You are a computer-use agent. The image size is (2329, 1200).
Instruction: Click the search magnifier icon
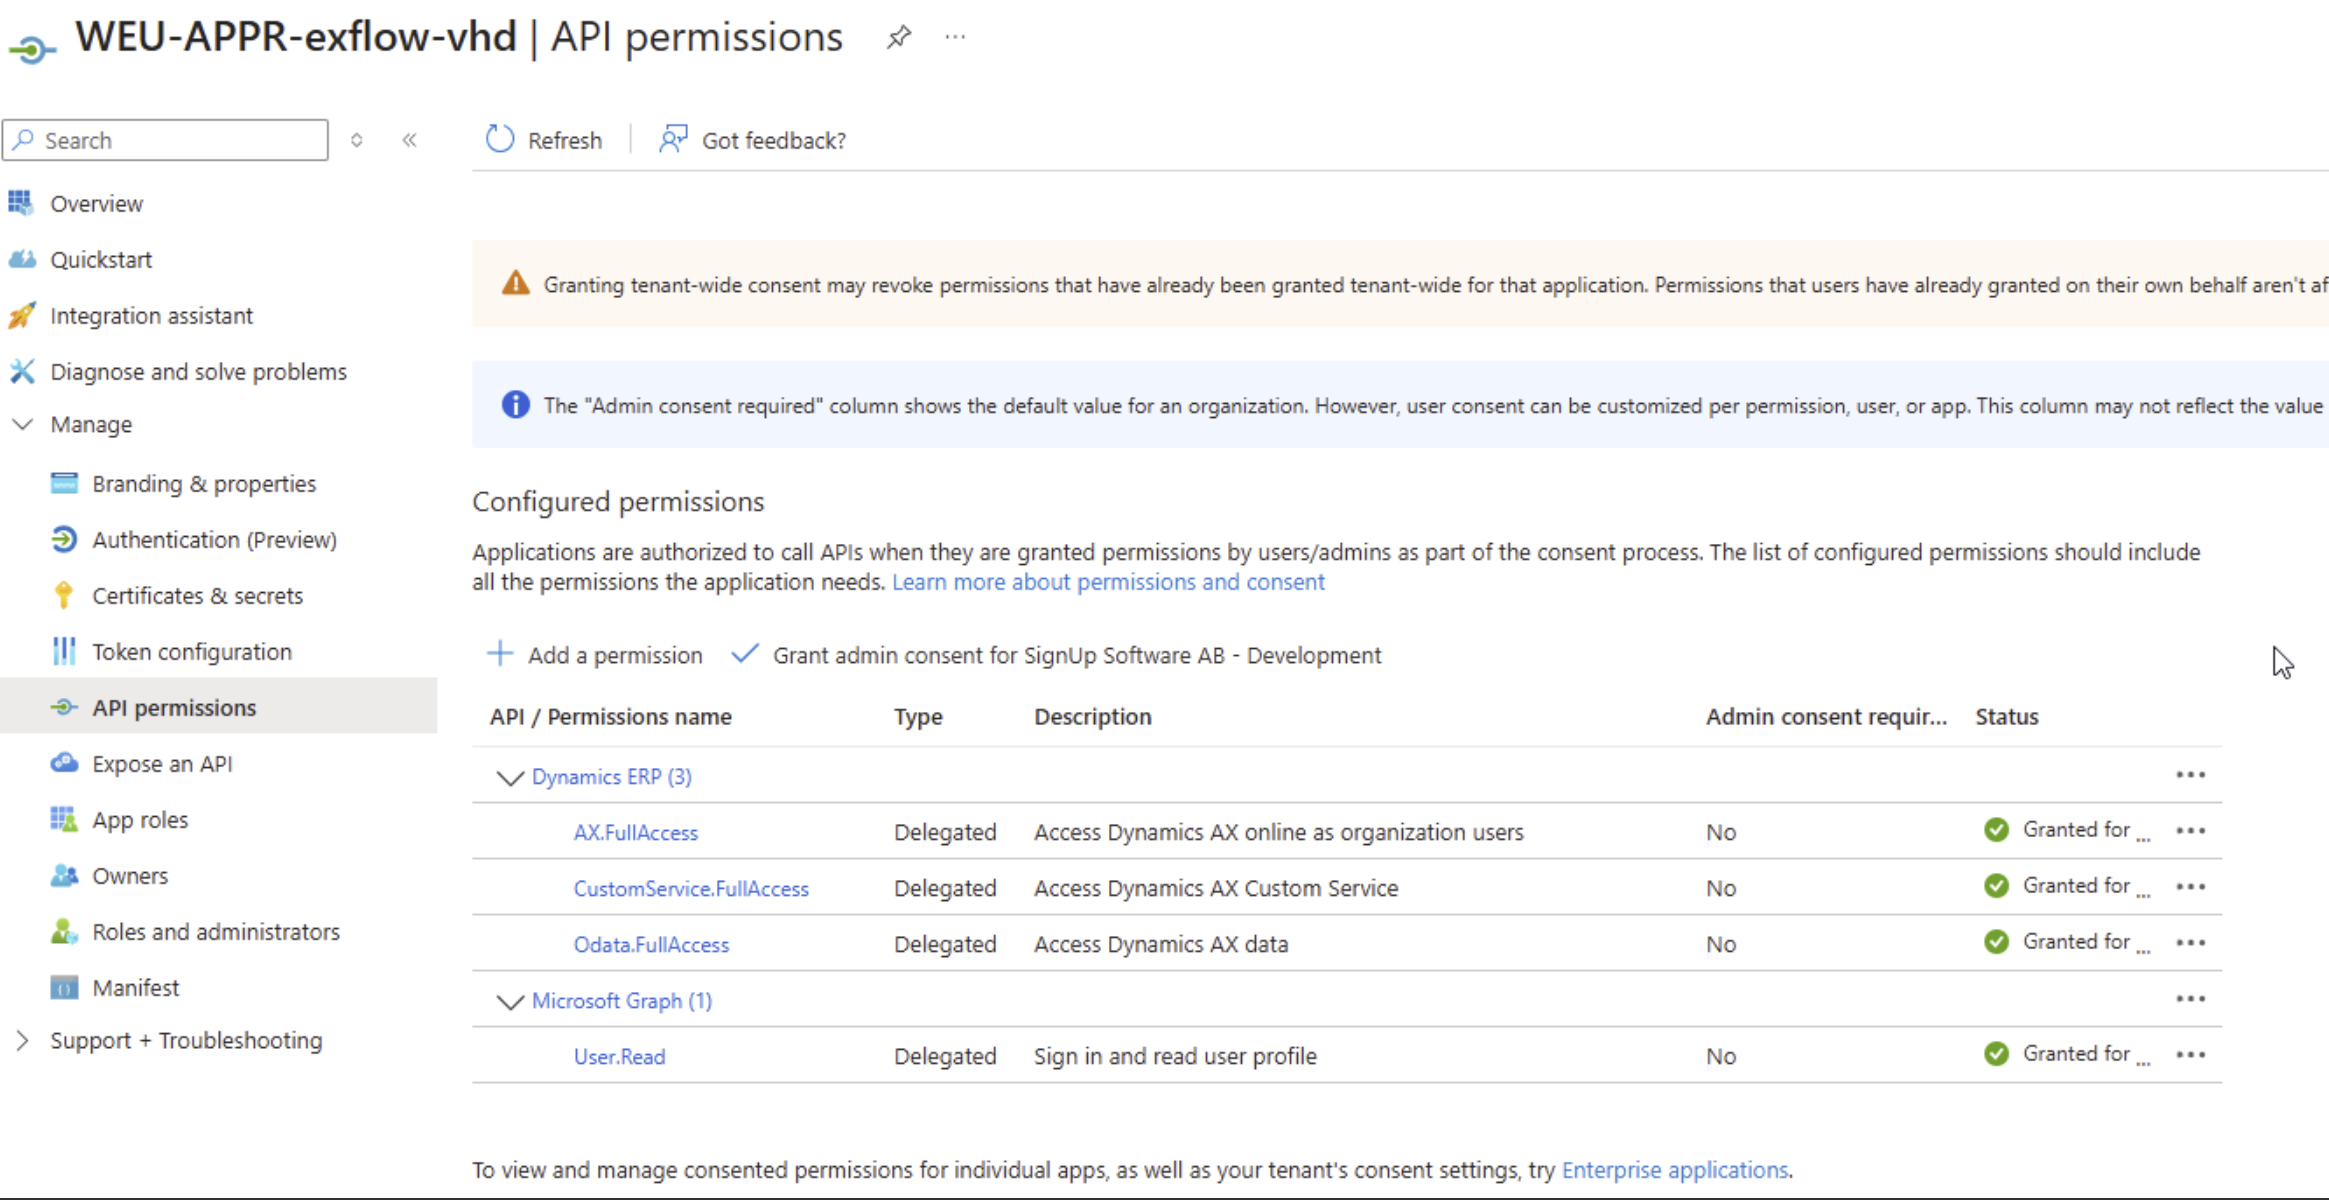point(24,140)
